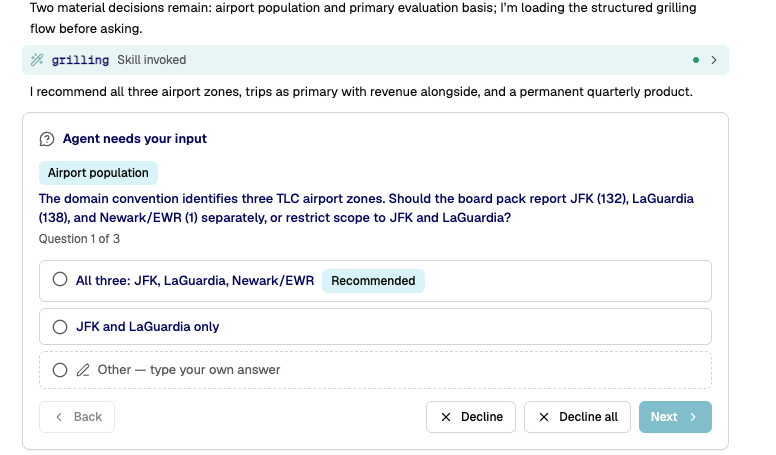Click the Recommended badge on the first option
The width and height of the screenshot is (776, 455).
[x=373, y=281]
